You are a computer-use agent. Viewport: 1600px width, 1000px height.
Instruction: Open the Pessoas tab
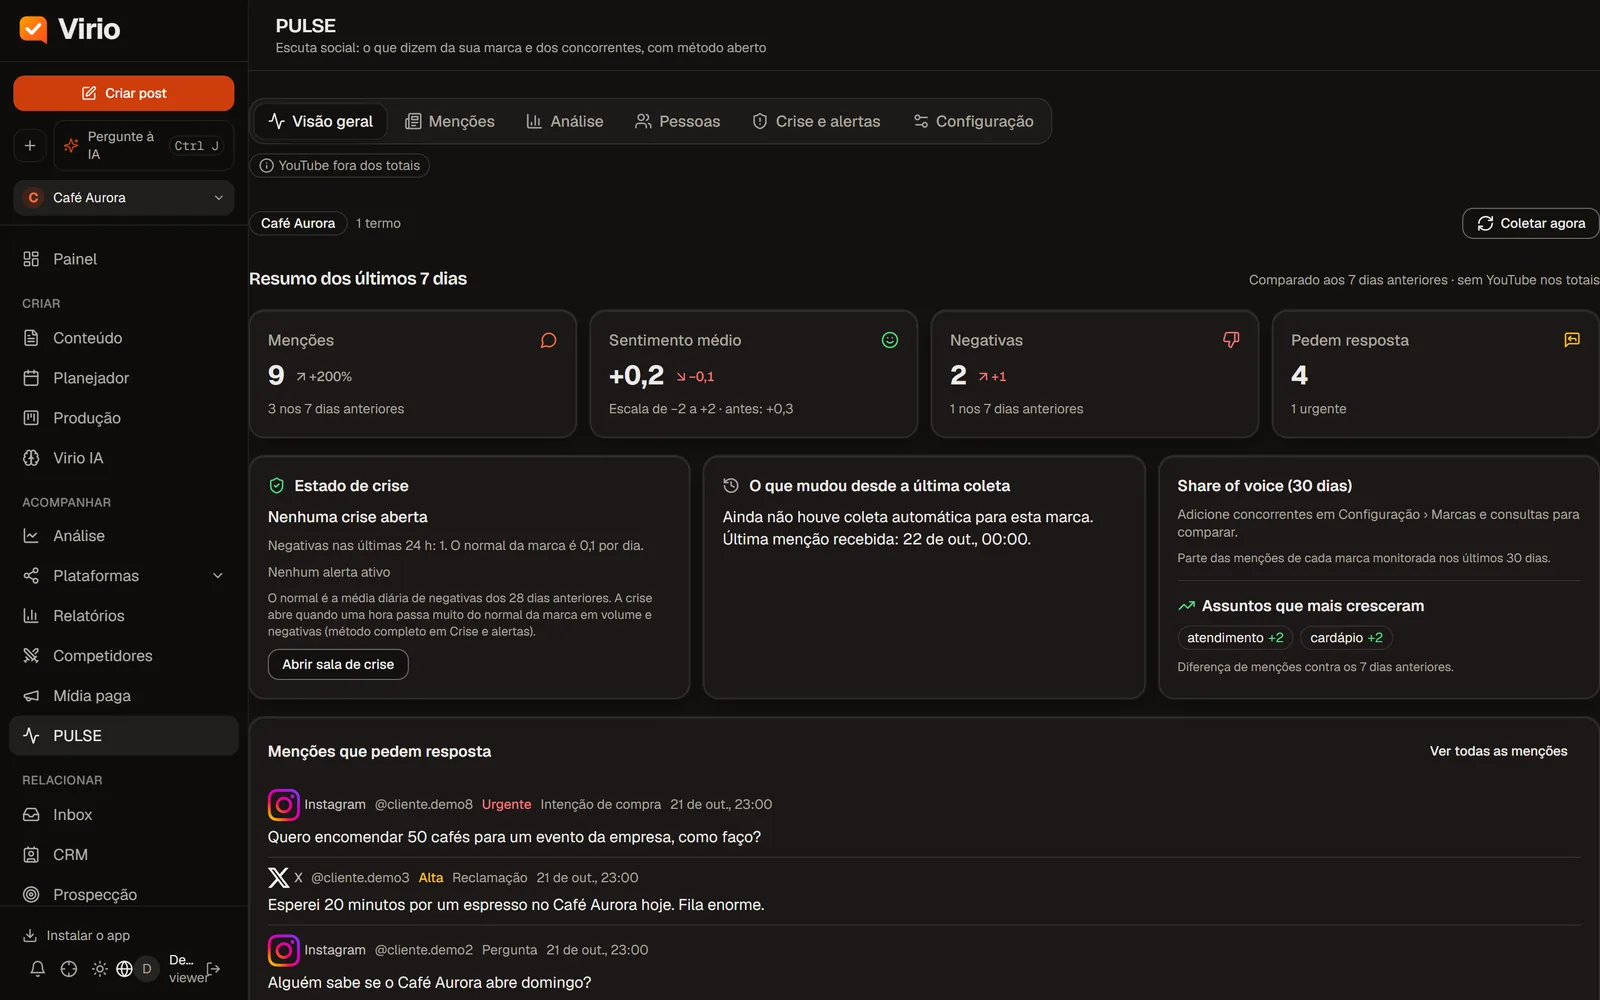(x=677, y=121)
